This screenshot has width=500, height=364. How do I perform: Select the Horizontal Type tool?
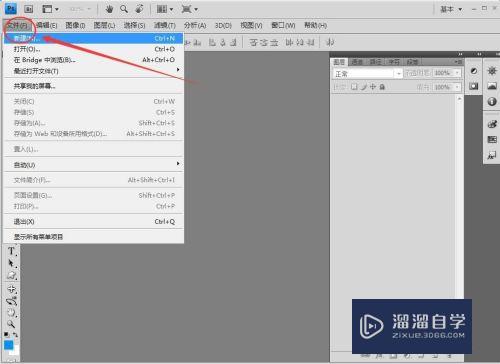point(11,251)
